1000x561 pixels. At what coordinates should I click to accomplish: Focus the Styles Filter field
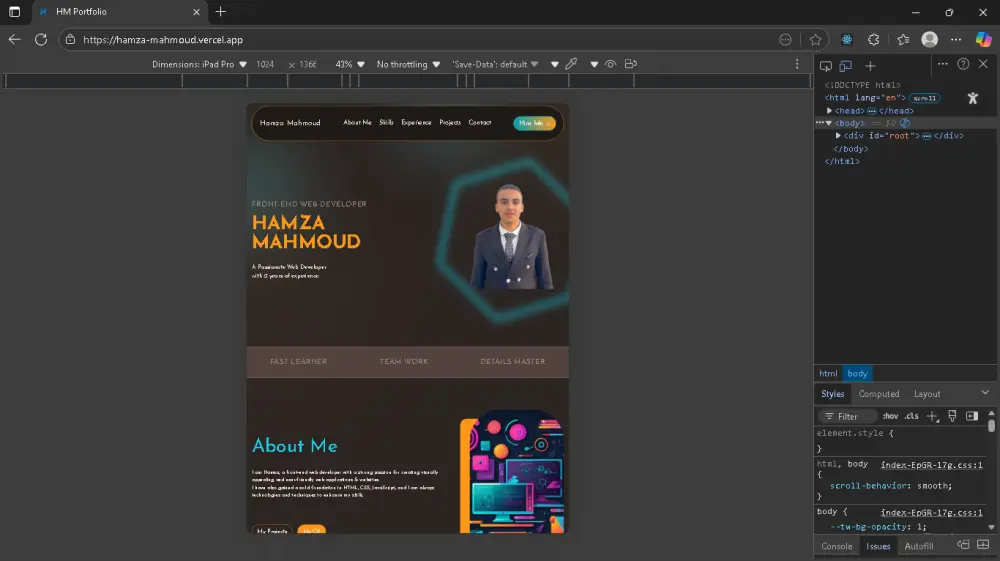[x=848, y=416]
